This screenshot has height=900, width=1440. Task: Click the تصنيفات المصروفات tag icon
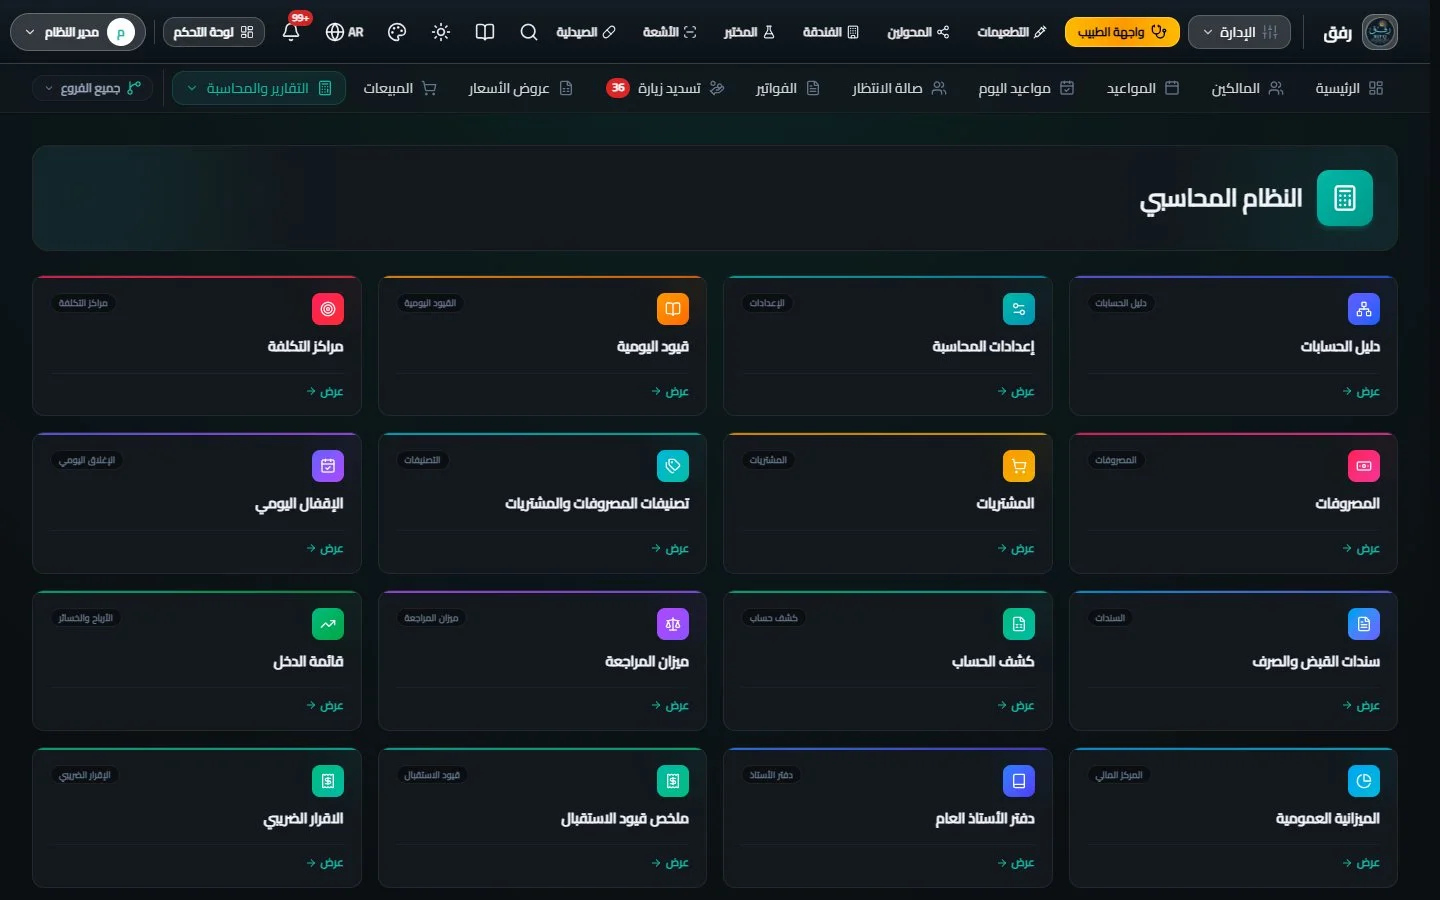673,466
